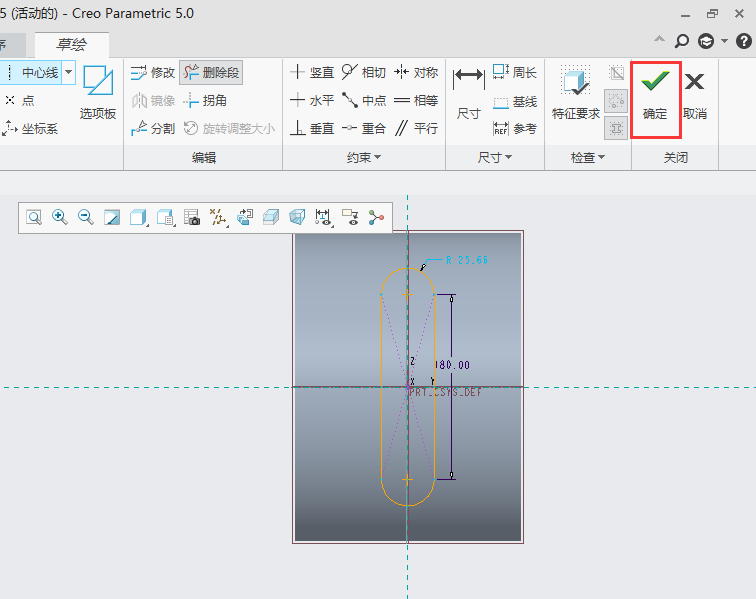This screenshot has width=756, height=599.
Task: Click zoom out magnifier in graphics toolbar
Action: (86, 217)
